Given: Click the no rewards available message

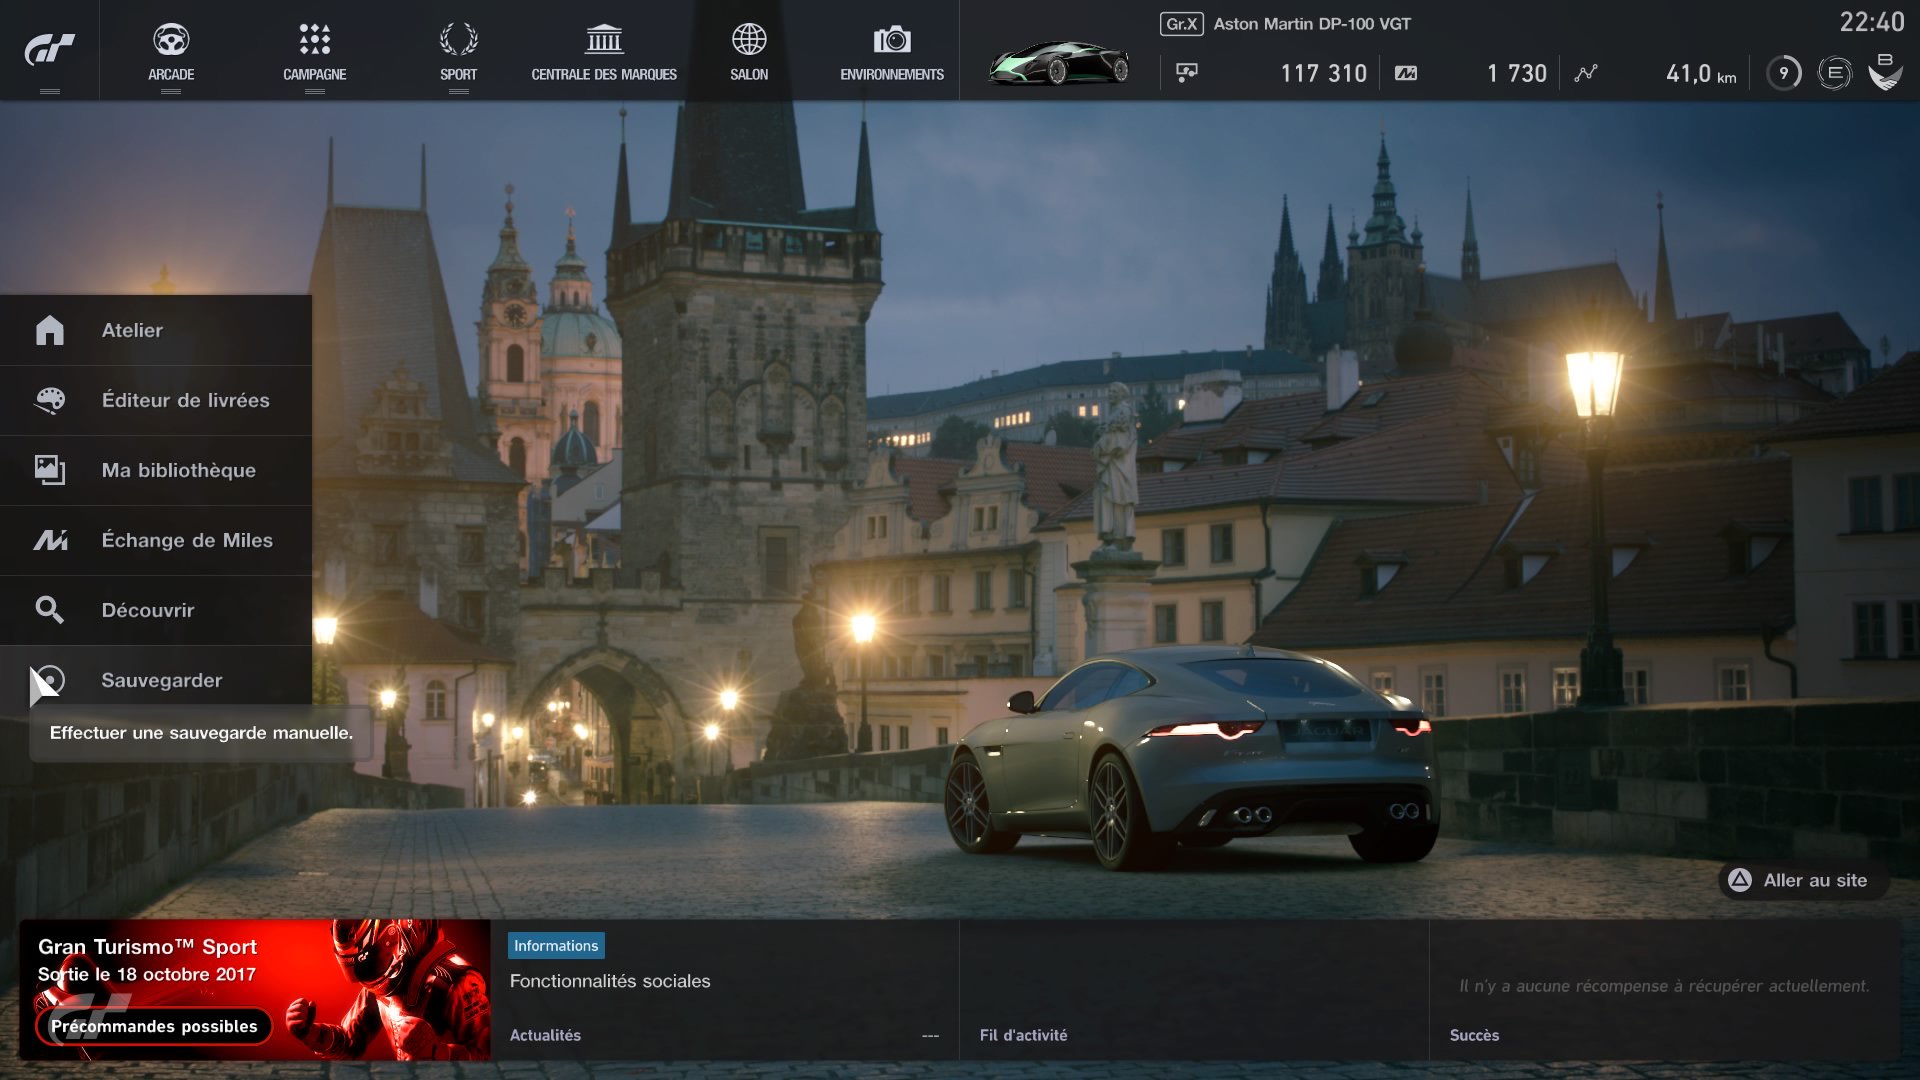Looking at the screenshot, I should point(1664,986).
